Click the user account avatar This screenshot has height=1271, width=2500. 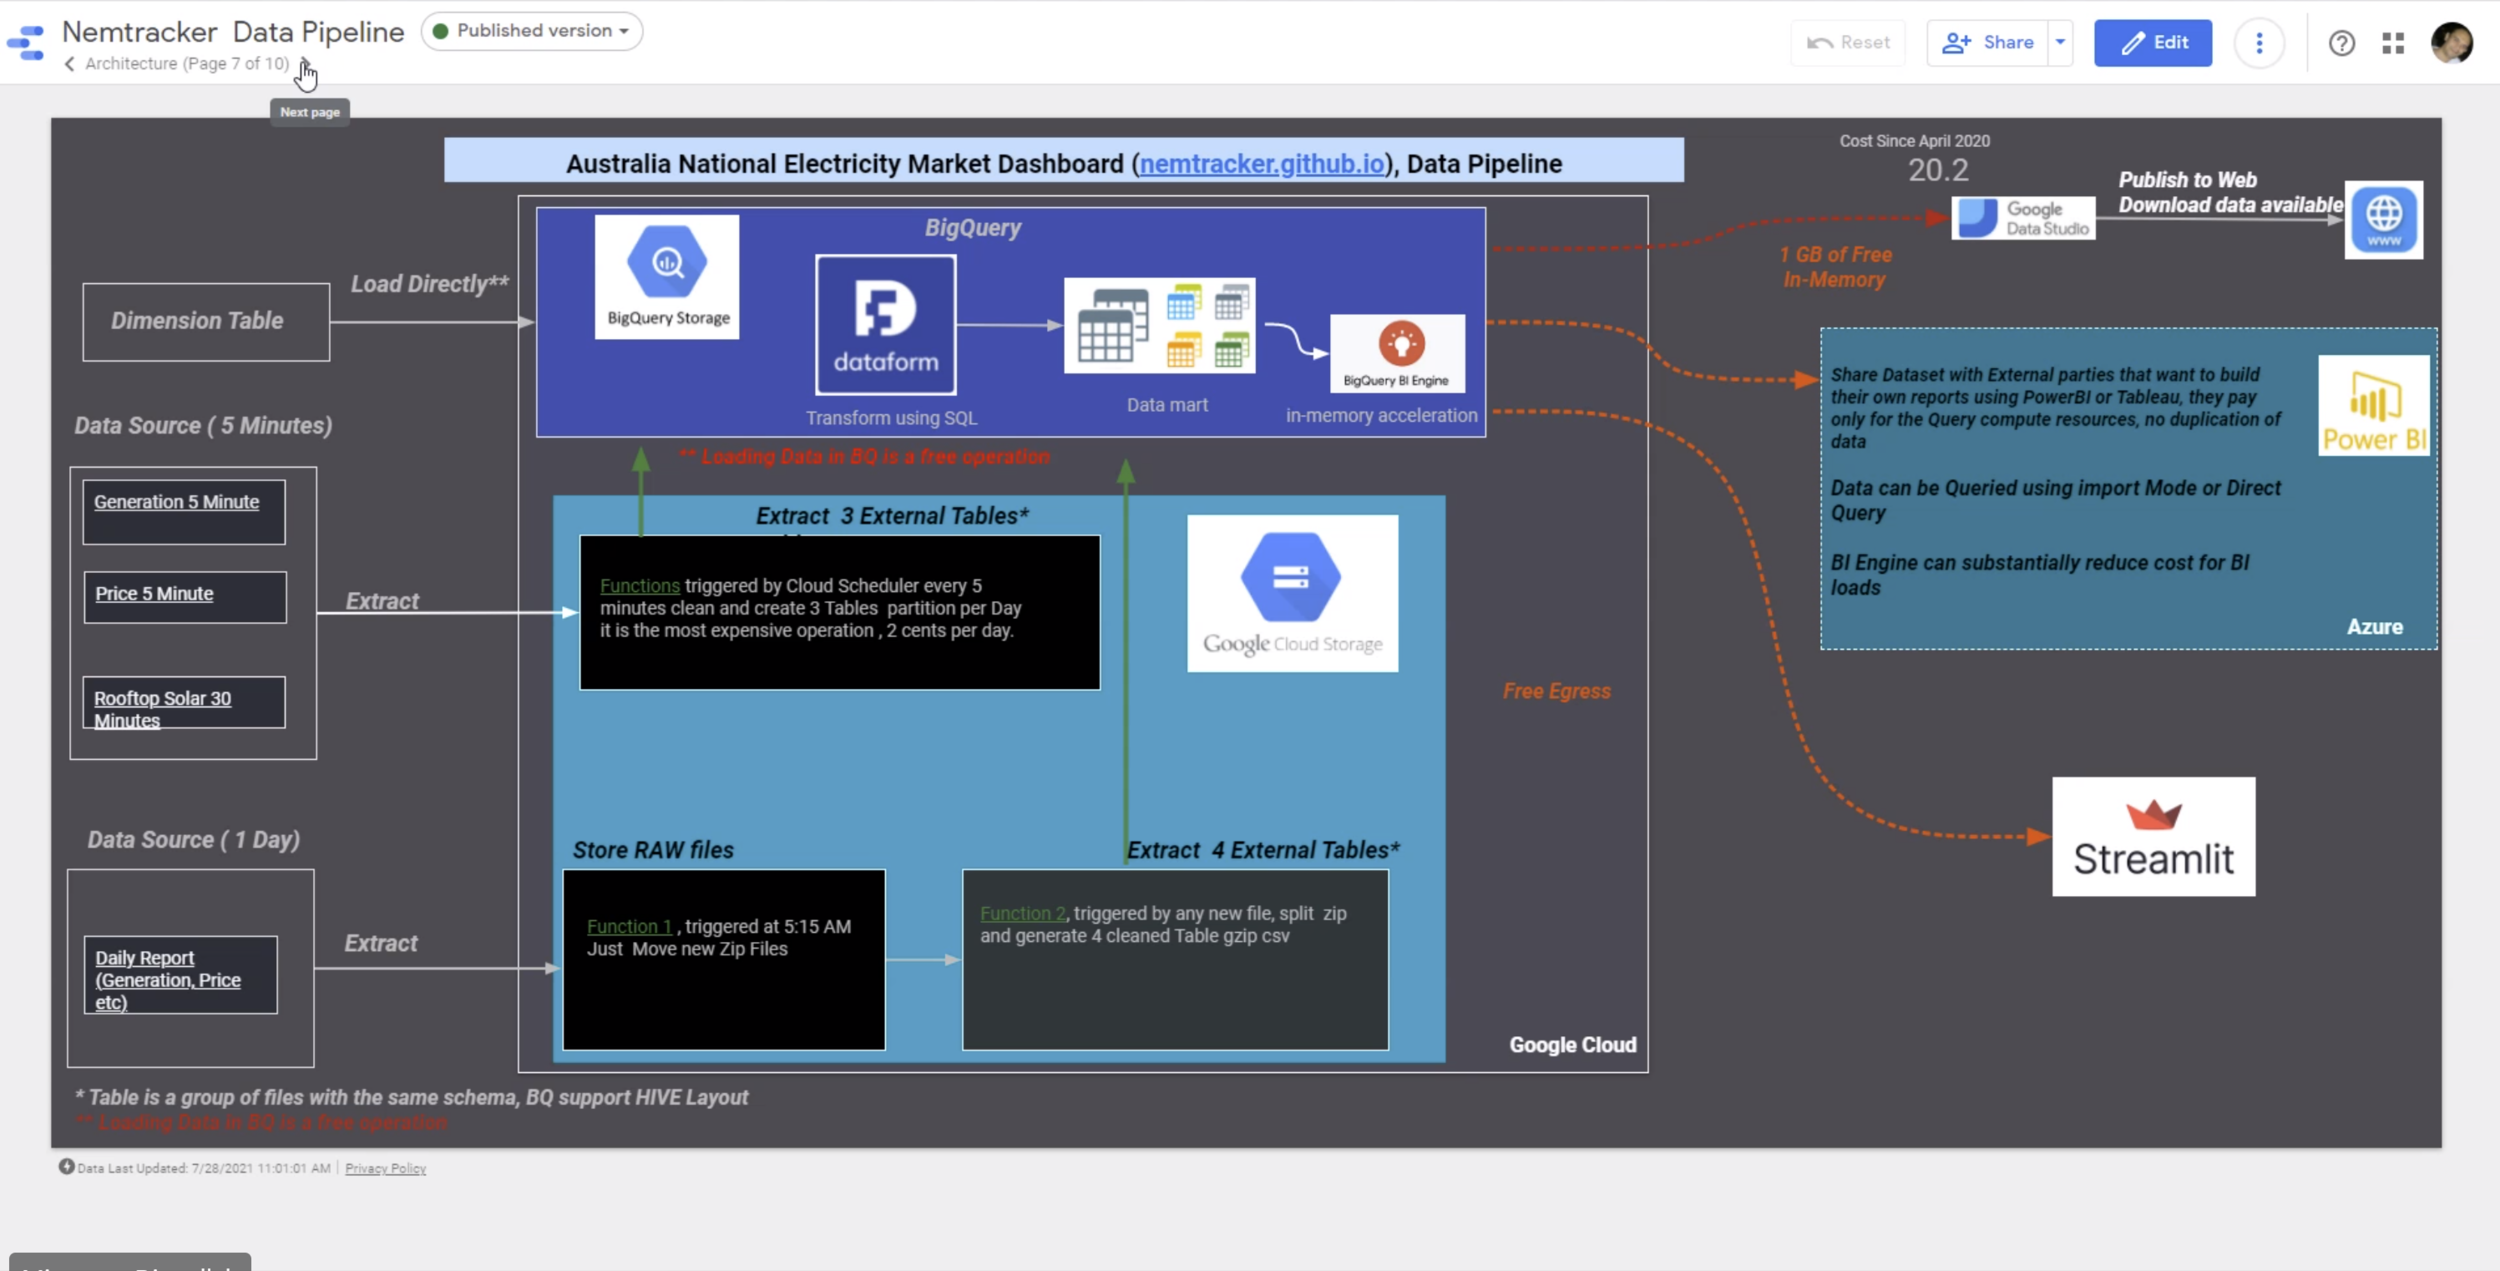point(2451,43)
